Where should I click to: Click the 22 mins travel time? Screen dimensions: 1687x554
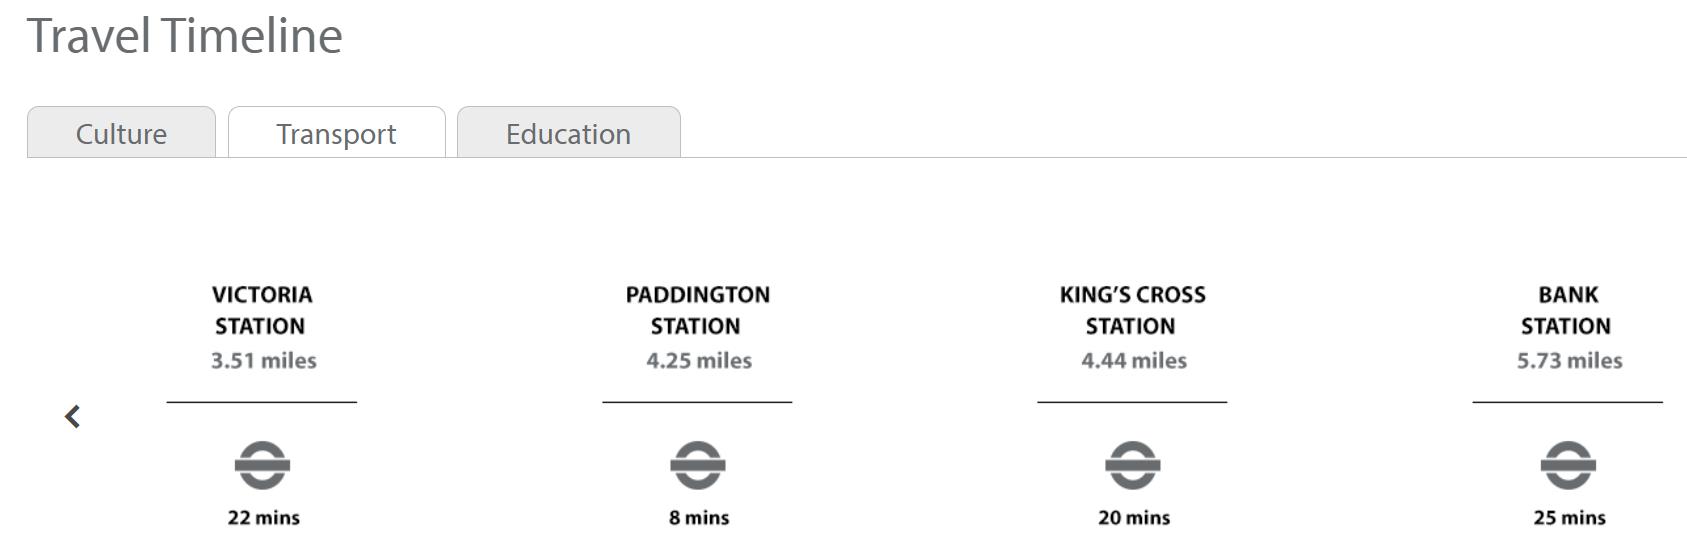[264, 518]
